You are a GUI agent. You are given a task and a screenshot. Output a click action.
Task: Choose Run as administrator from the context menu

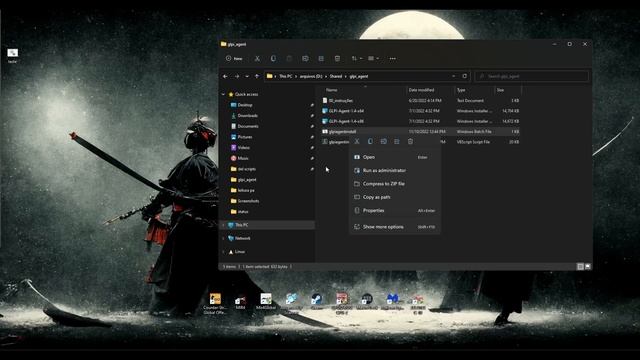[x=395, y=170]
